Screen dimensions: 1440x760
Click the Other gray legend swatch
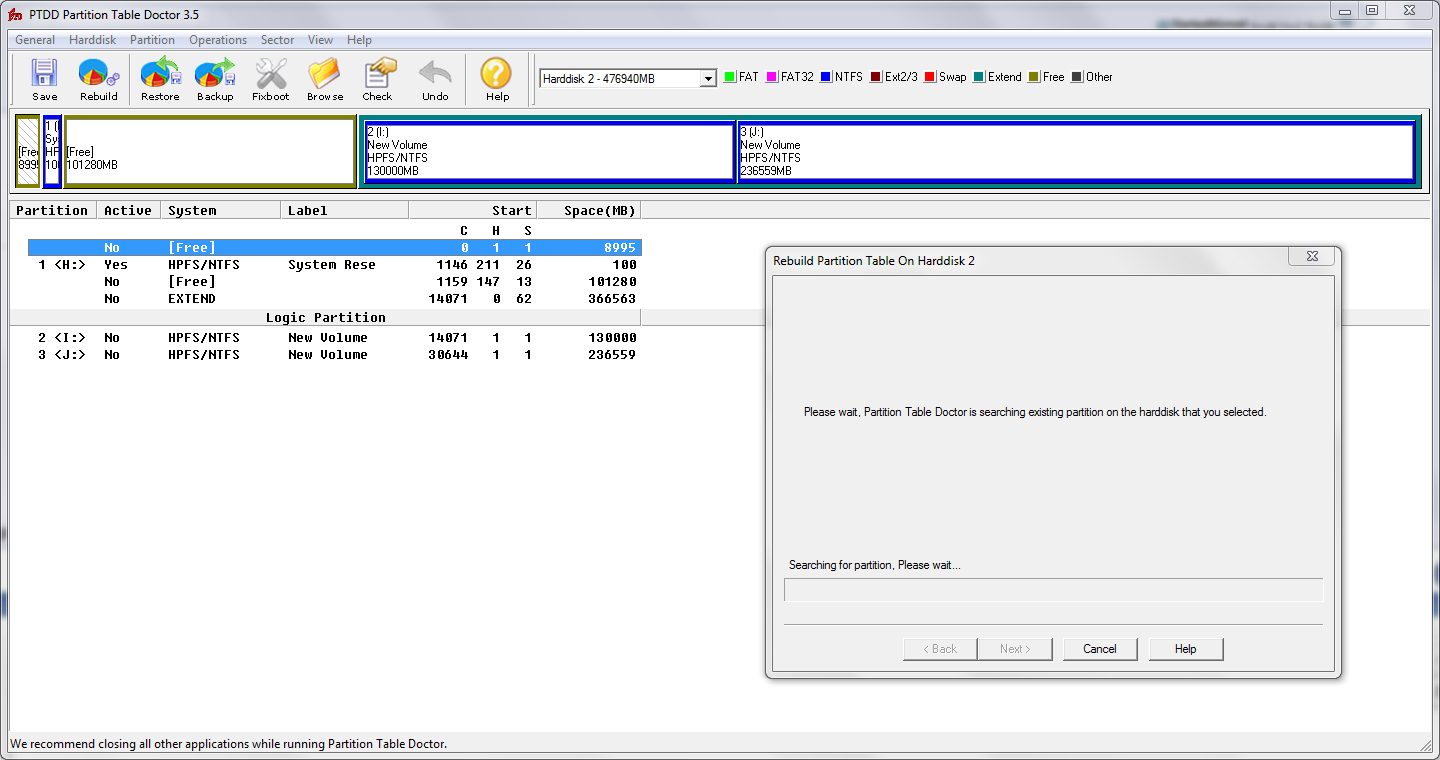pyautogui.click(x=1077, y=77)
